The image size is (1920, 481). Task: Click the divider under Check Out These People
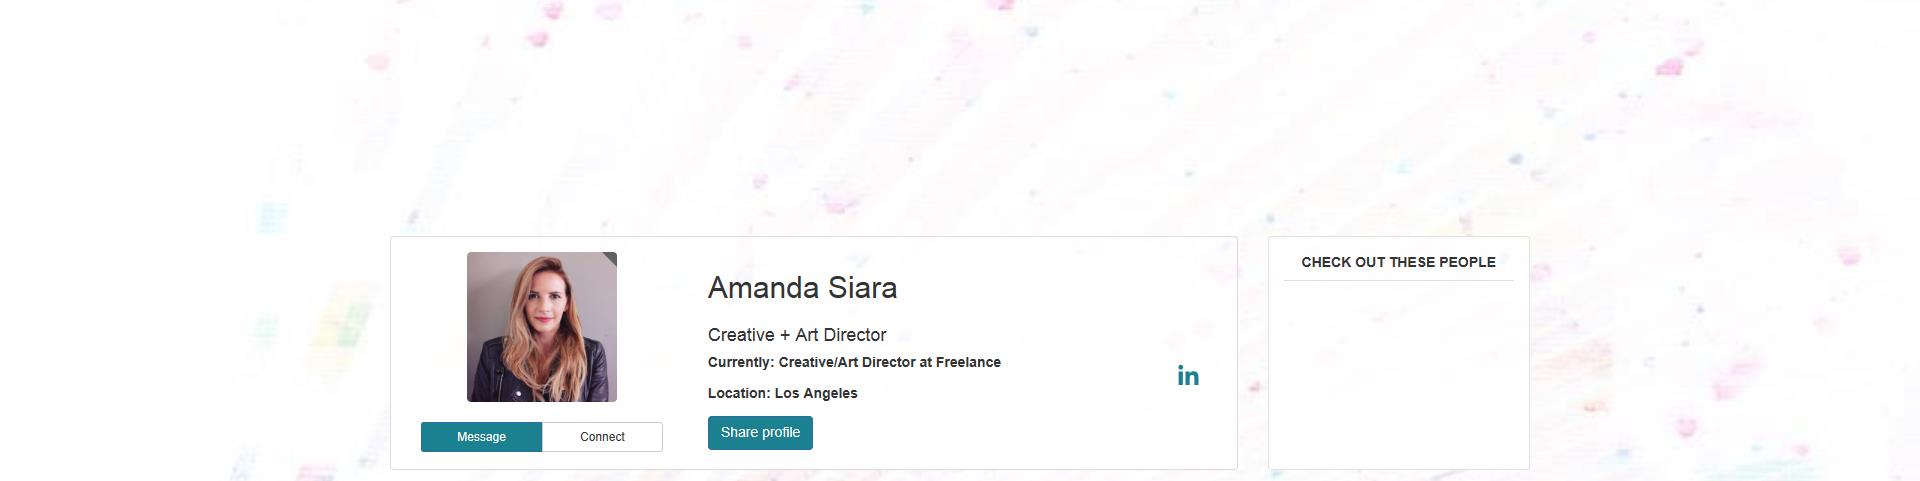tap(1398, 281)
